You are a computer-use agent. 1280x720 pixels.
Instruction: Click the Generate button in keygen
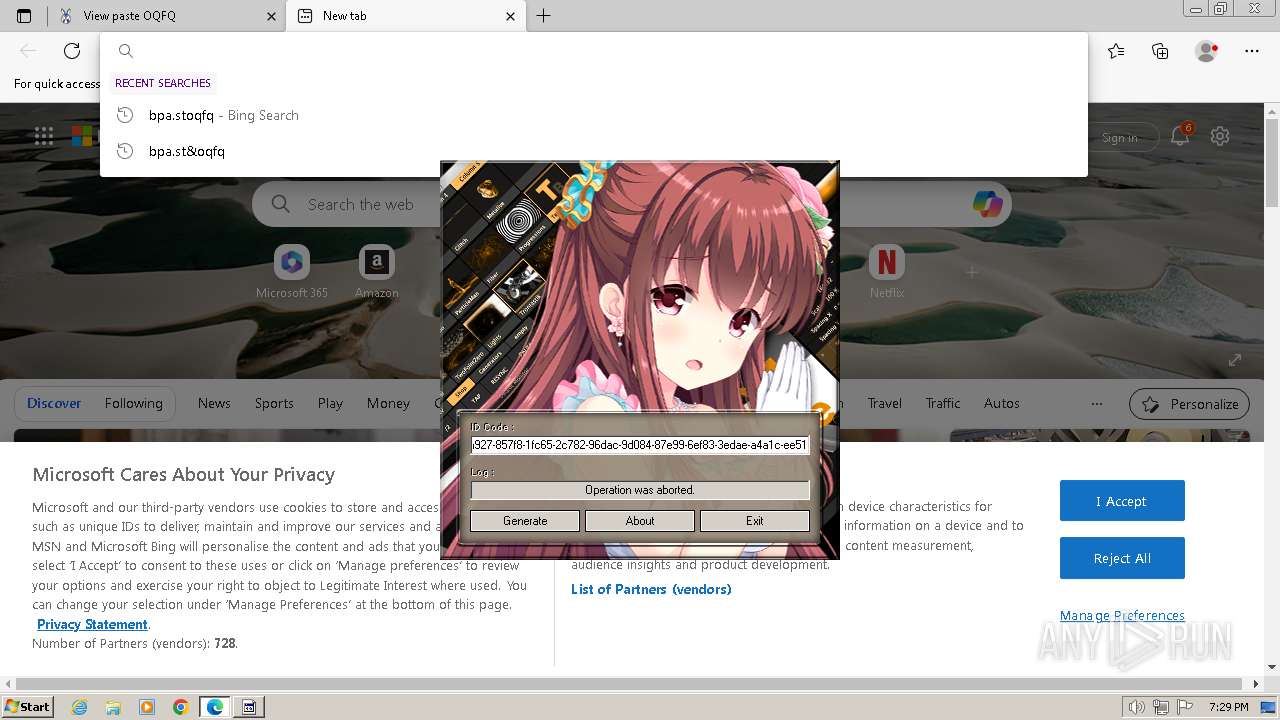(x=525, y=521)
